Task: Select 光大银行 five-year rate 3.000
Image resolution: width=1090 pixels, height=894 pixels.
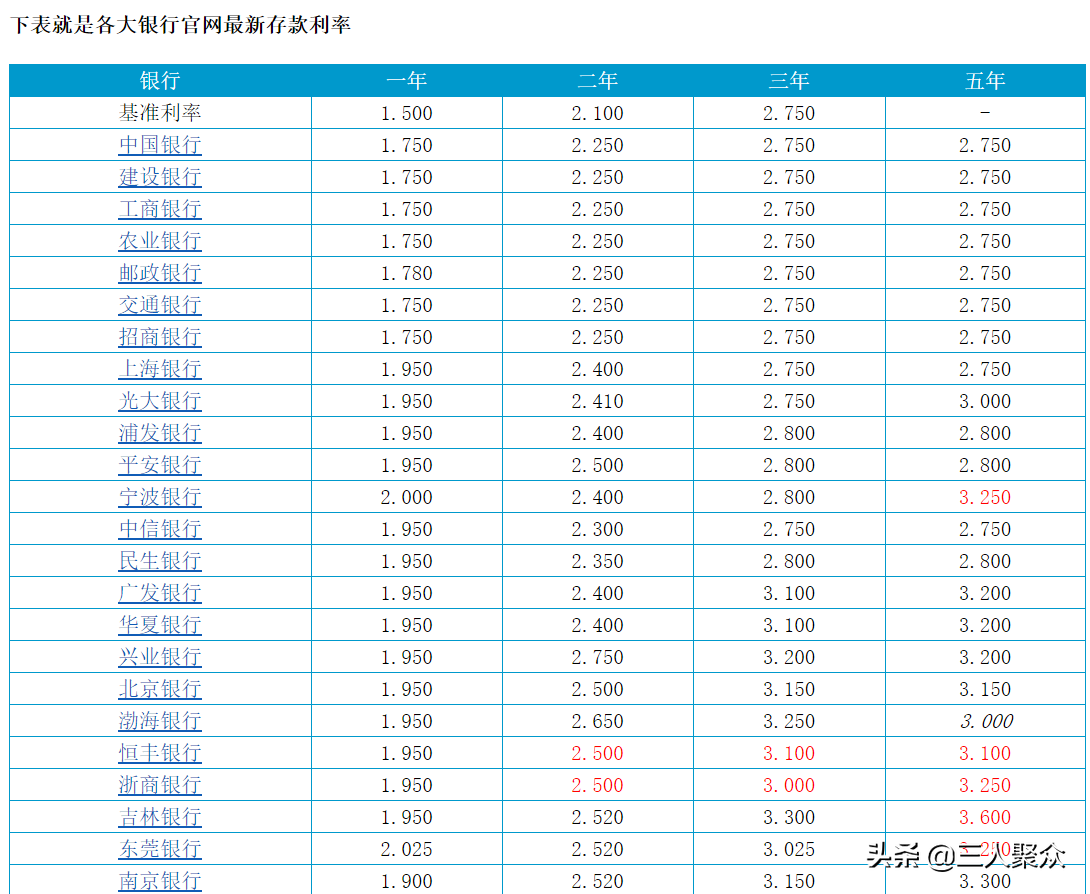Action: tap(985, 400)
